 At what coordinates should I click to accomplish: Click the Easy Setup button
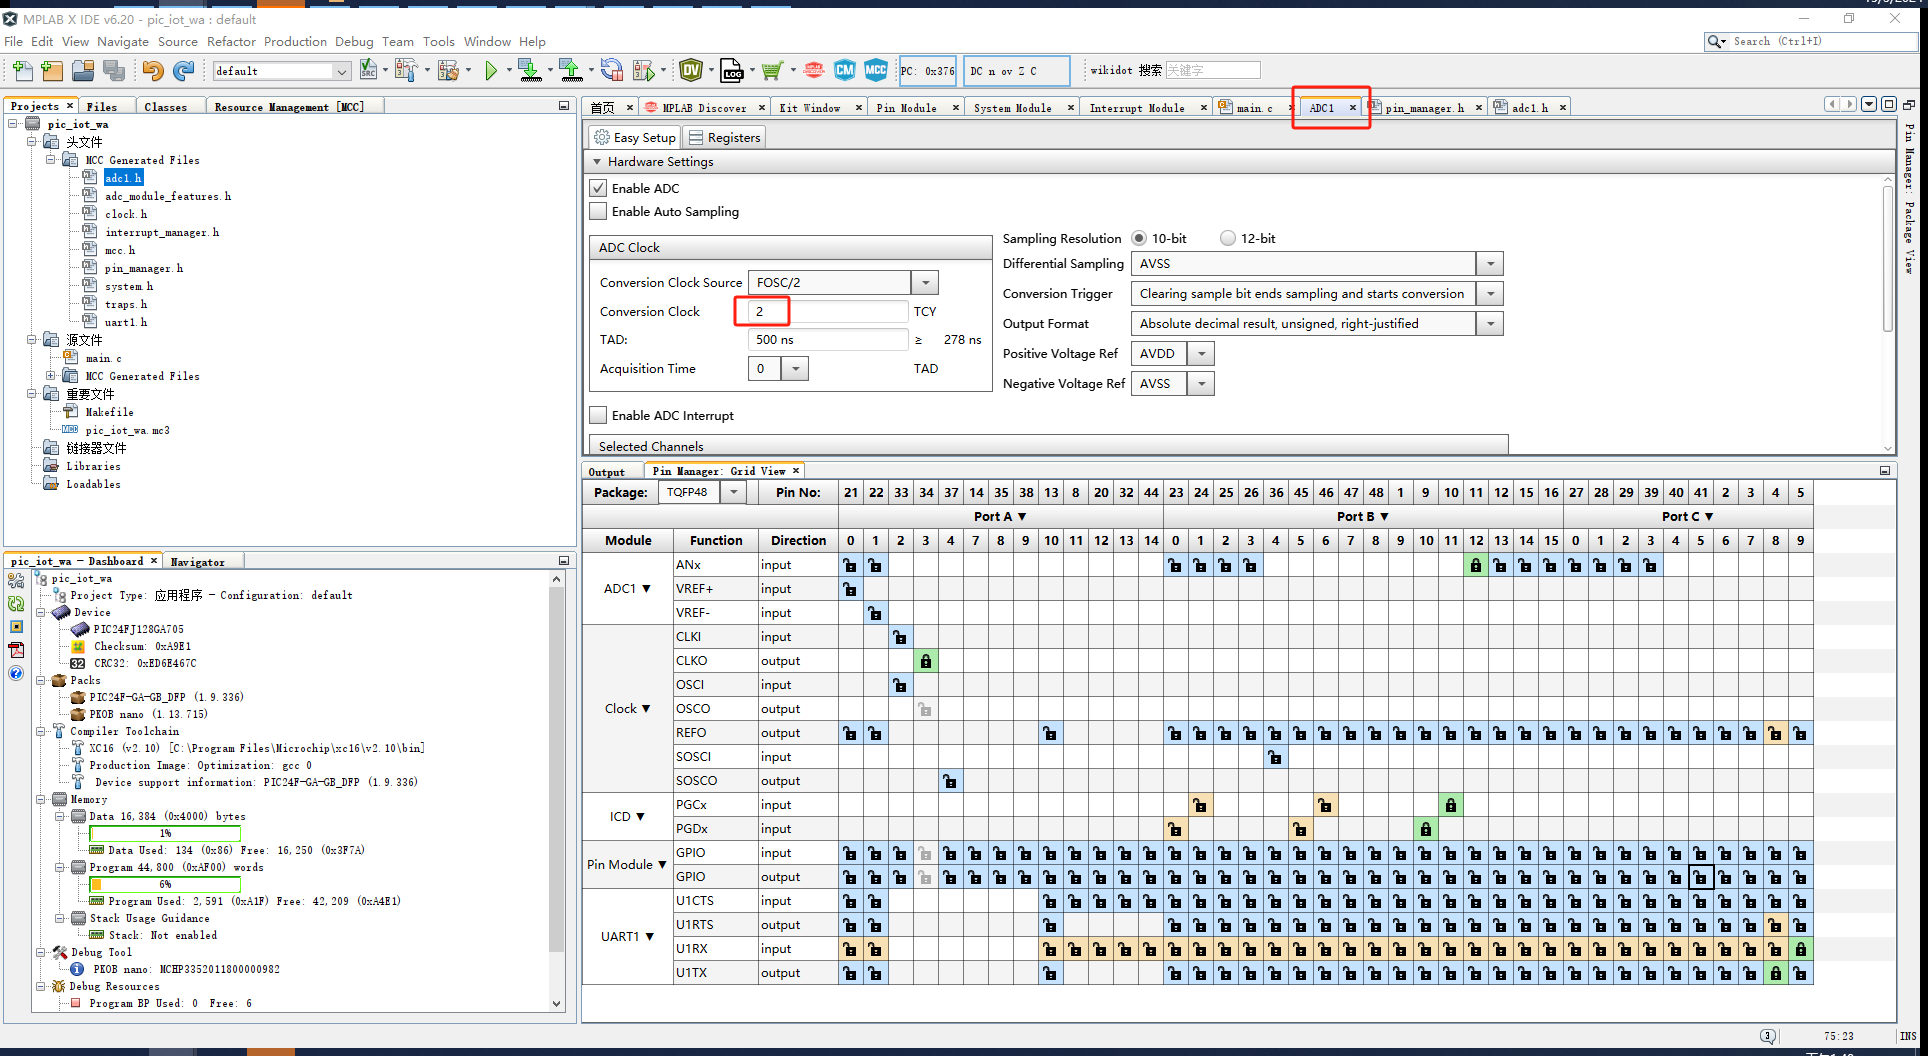click(634, 138)
